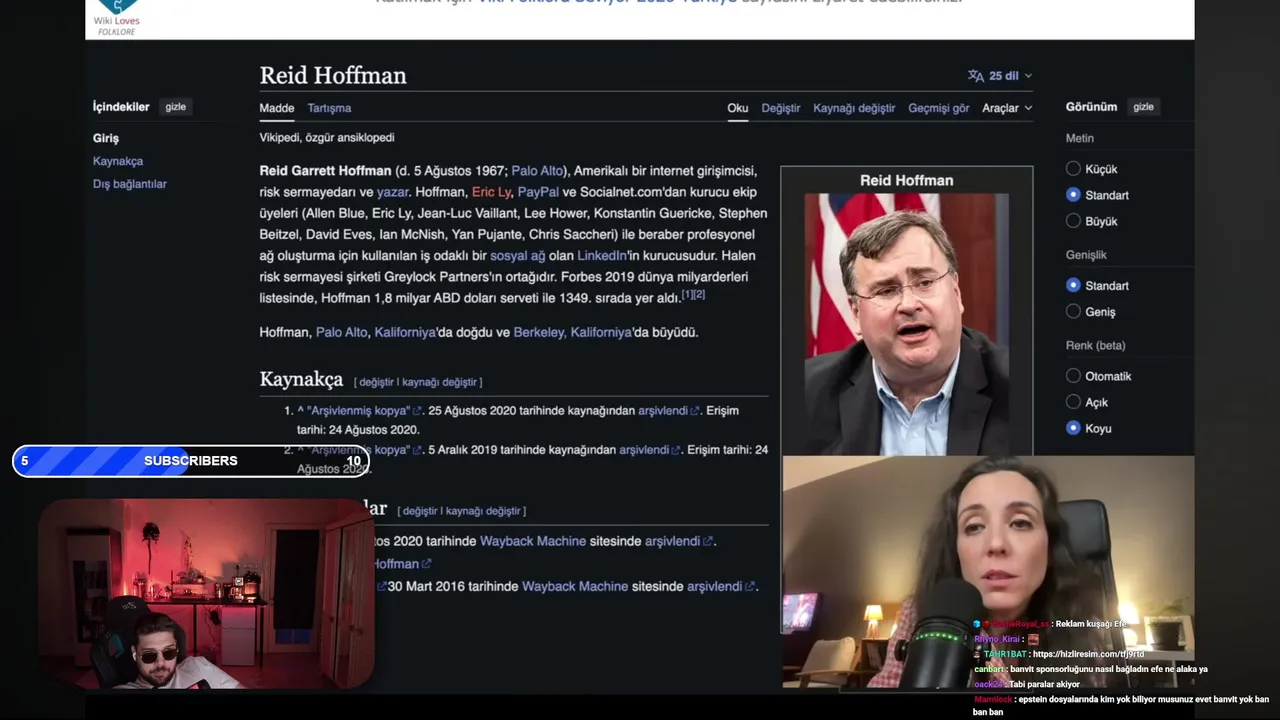1280x720 pixels.
Task: Open the Palo Alto birthplace link
Action: [538, 171]
